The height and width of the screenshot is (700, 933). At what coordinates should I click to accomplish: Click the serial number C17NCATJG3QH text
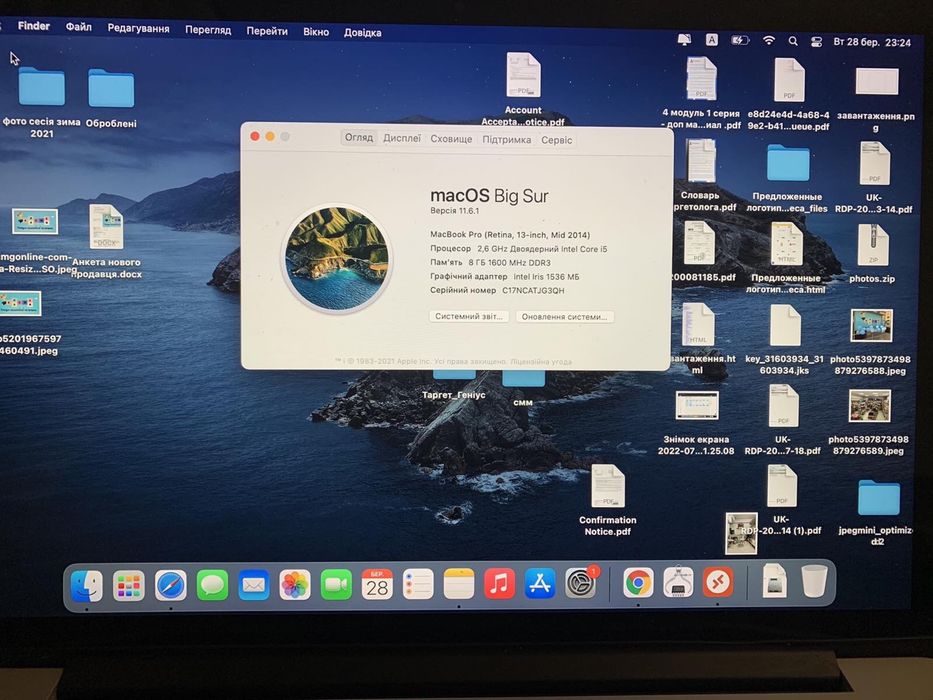[533, 290]
